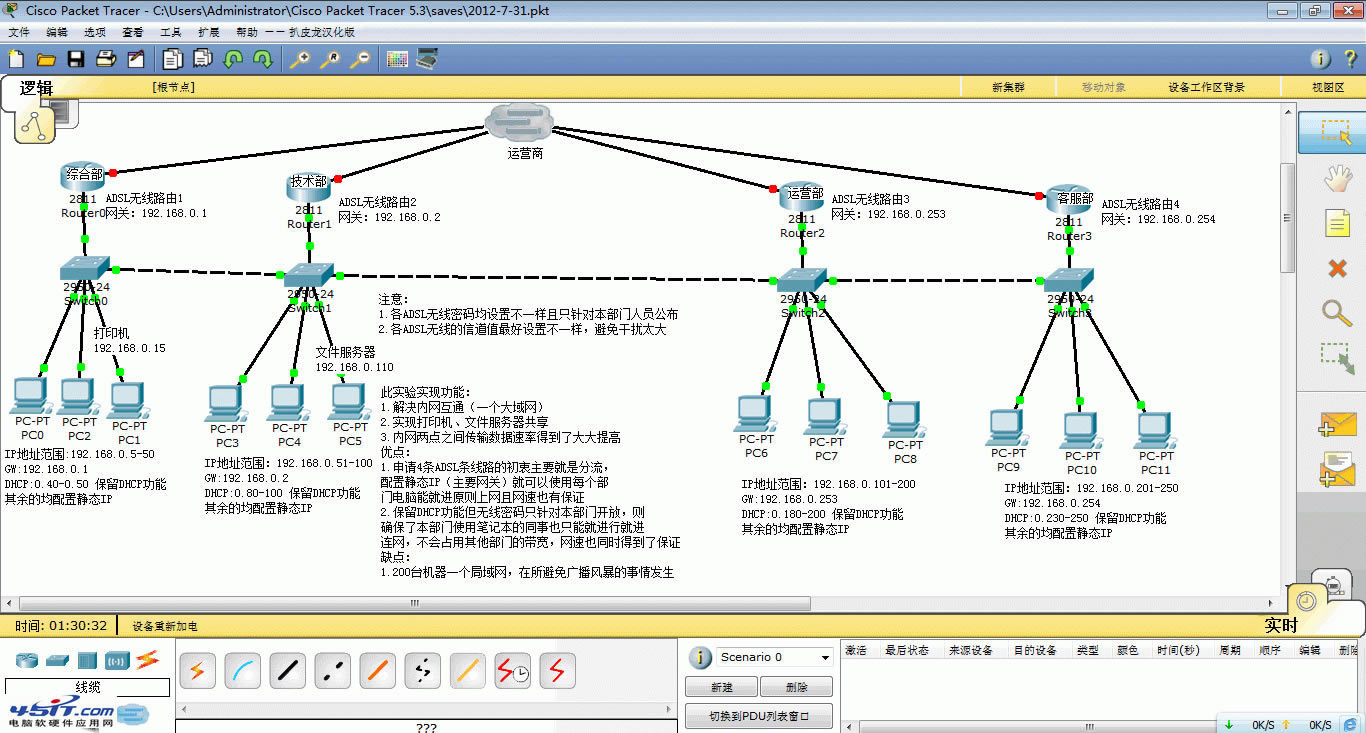The width and height of the screenshot is (1366, 733).
Task: Open the 选项 menu
Action: point(95,32)
